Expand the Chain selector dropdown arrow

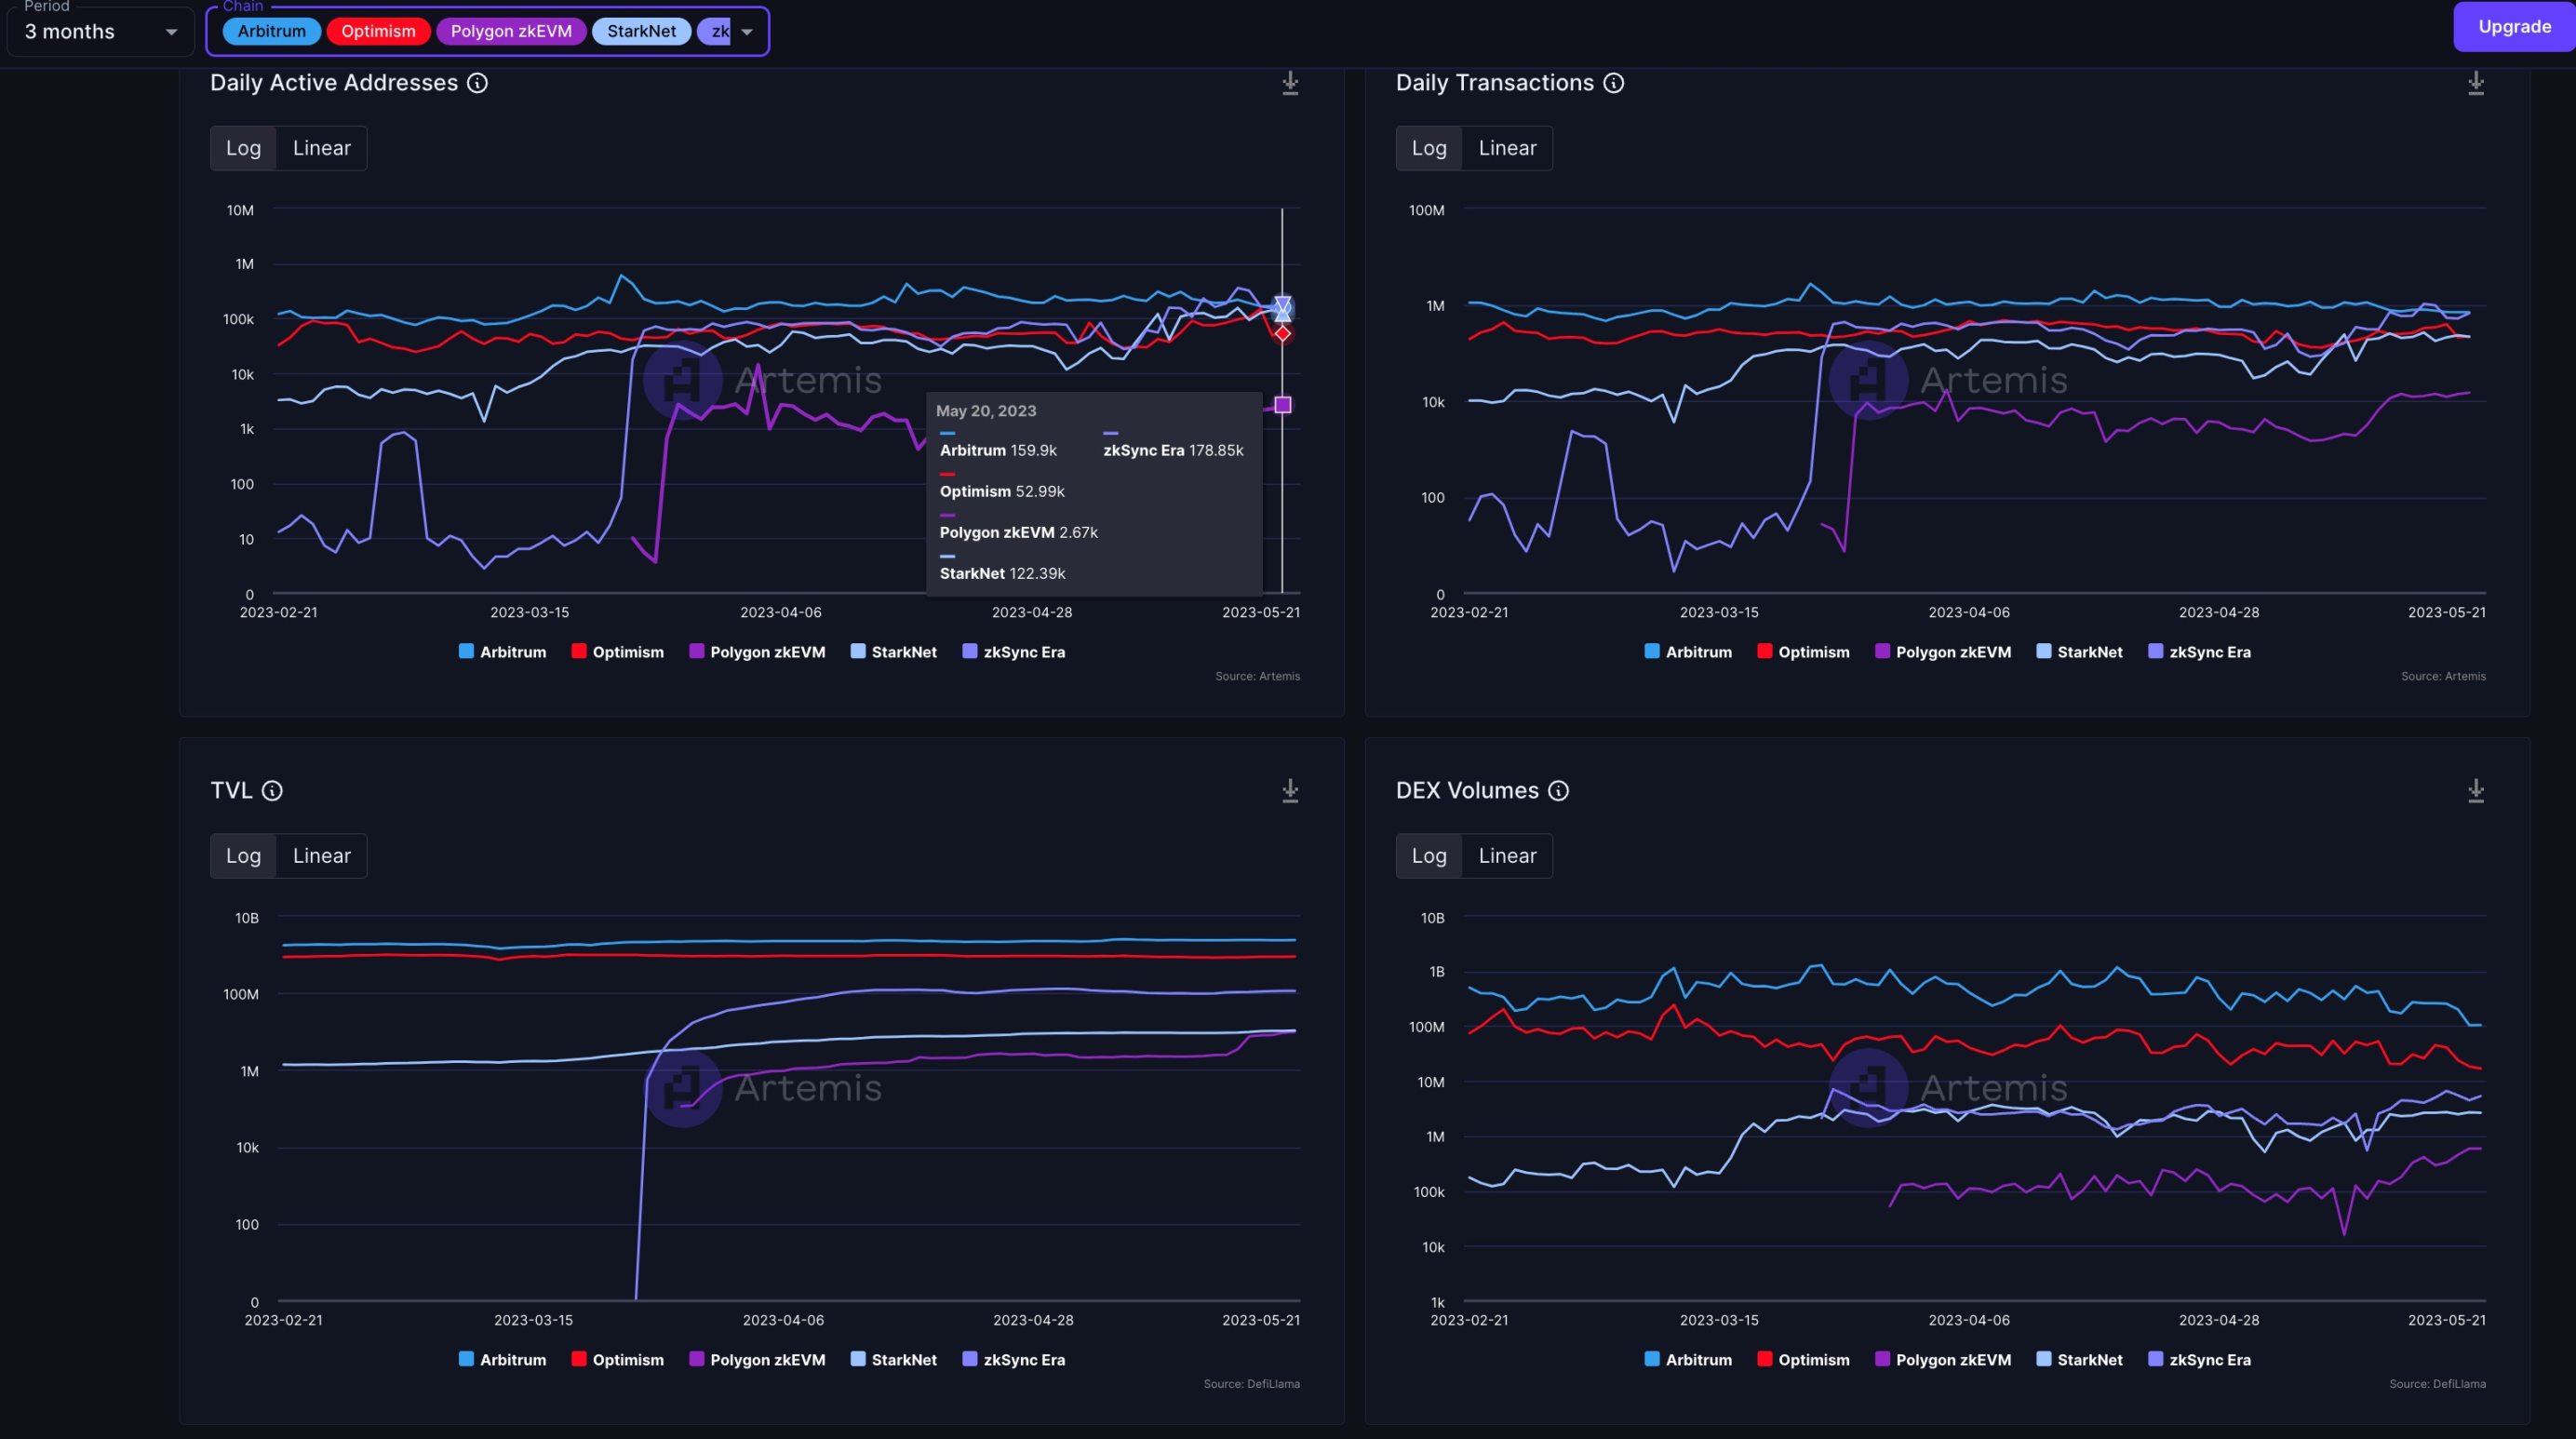point(746,32)
